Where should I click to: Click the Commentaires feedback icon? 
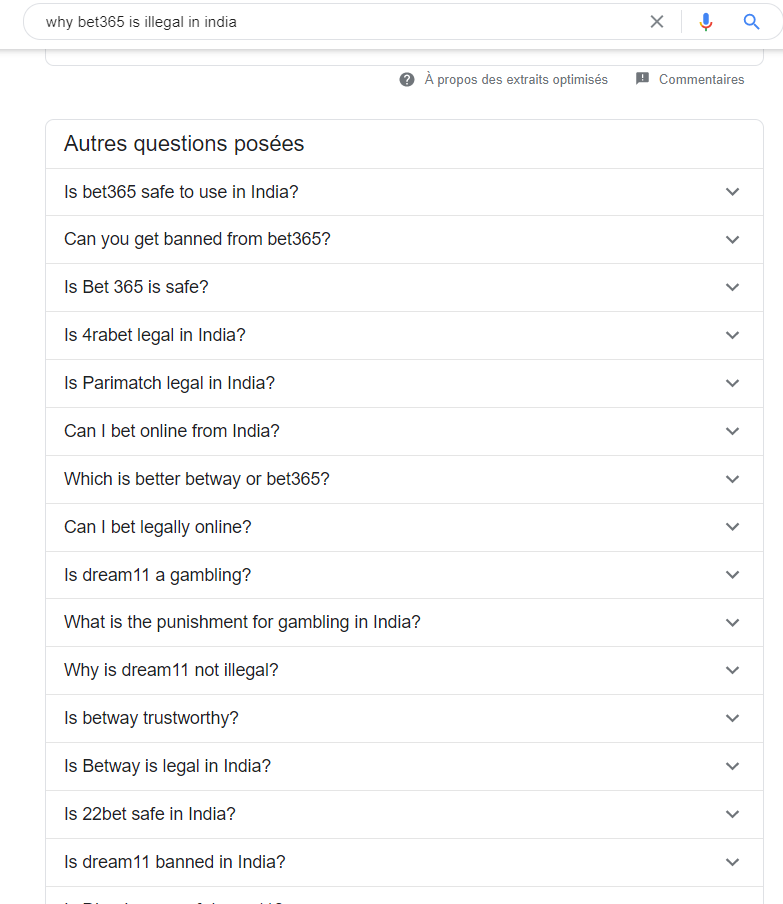click(x=643, y=79)
